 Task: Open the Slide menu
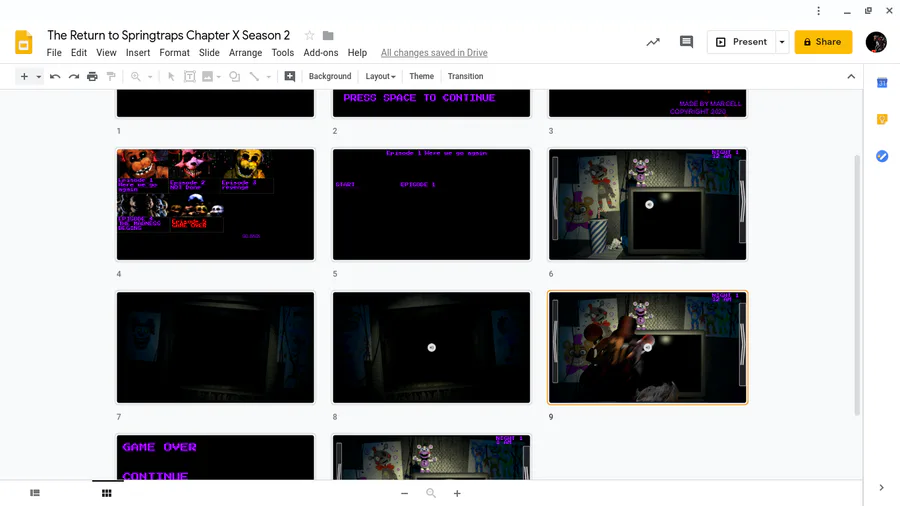pos(209,53)
